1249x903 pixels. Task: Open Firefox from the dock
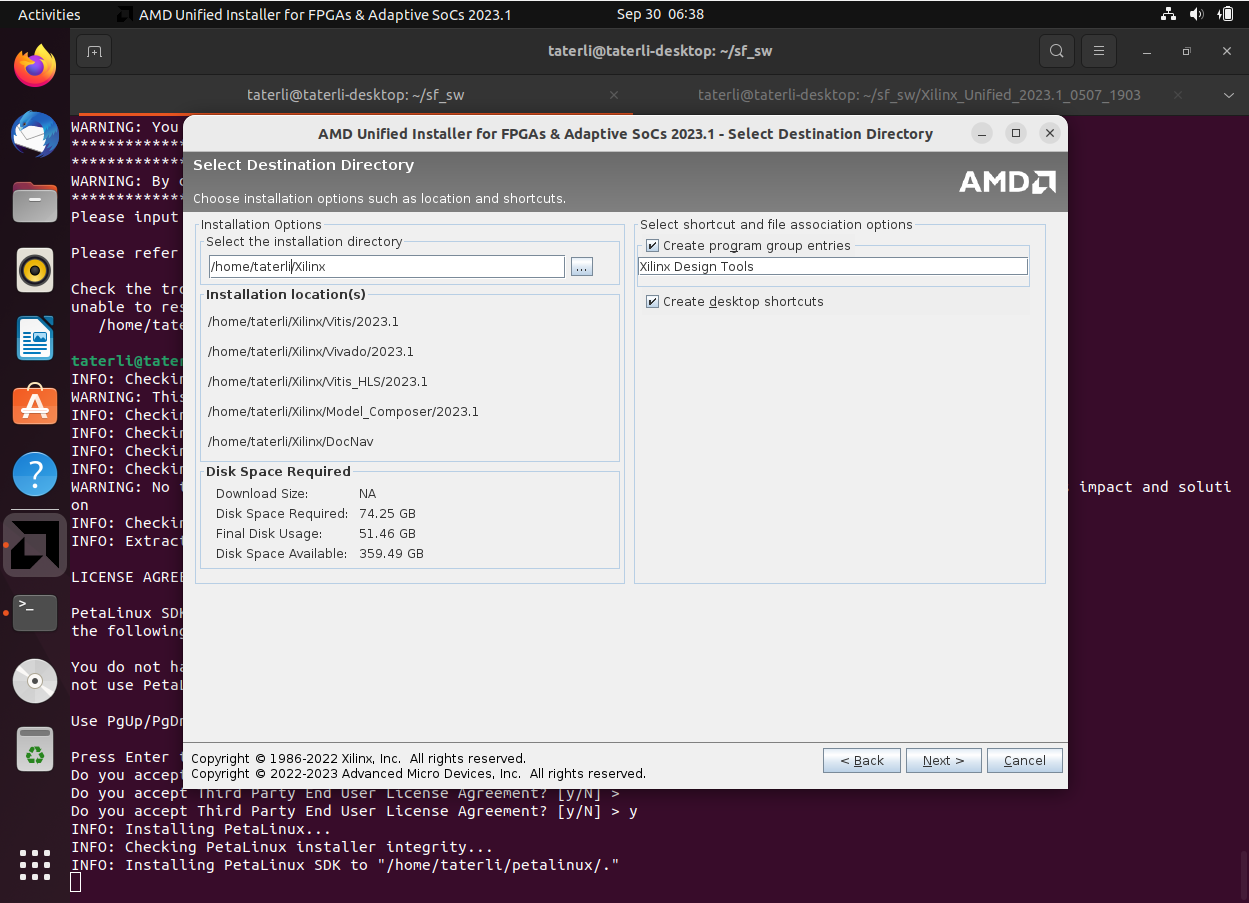point(35,67)
